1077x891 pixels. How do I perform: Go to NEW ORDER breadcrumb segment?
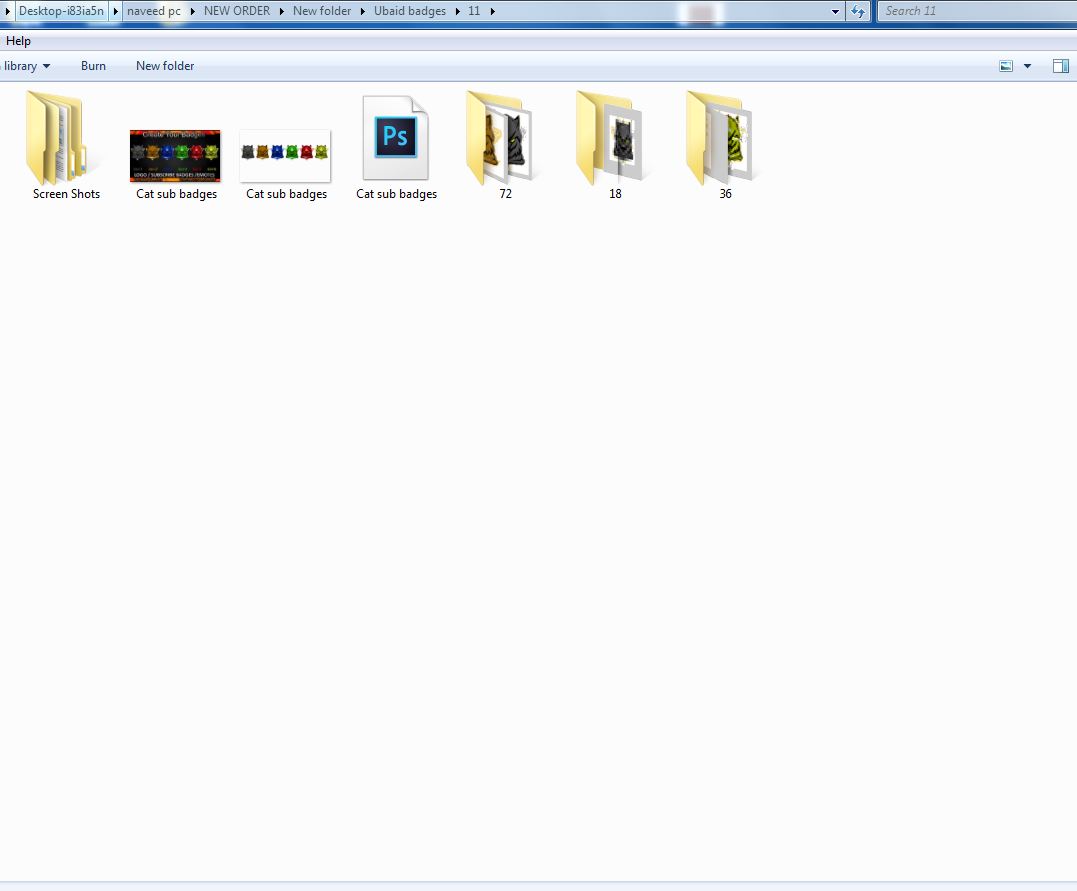tap(237, 11)
